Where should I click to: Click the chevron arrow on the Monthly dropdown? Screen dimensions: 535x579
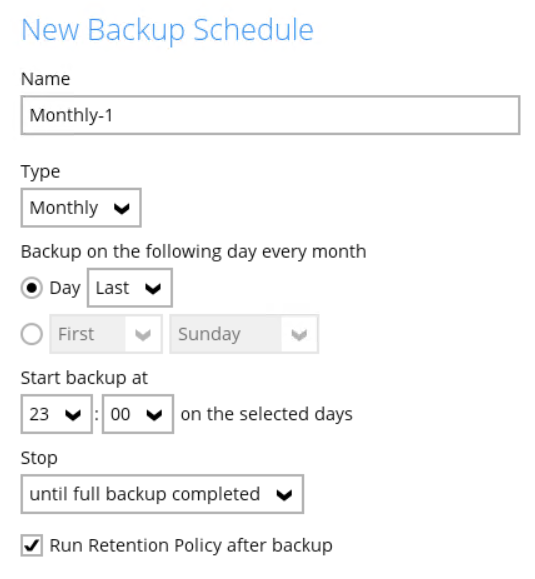click(121, 209)
